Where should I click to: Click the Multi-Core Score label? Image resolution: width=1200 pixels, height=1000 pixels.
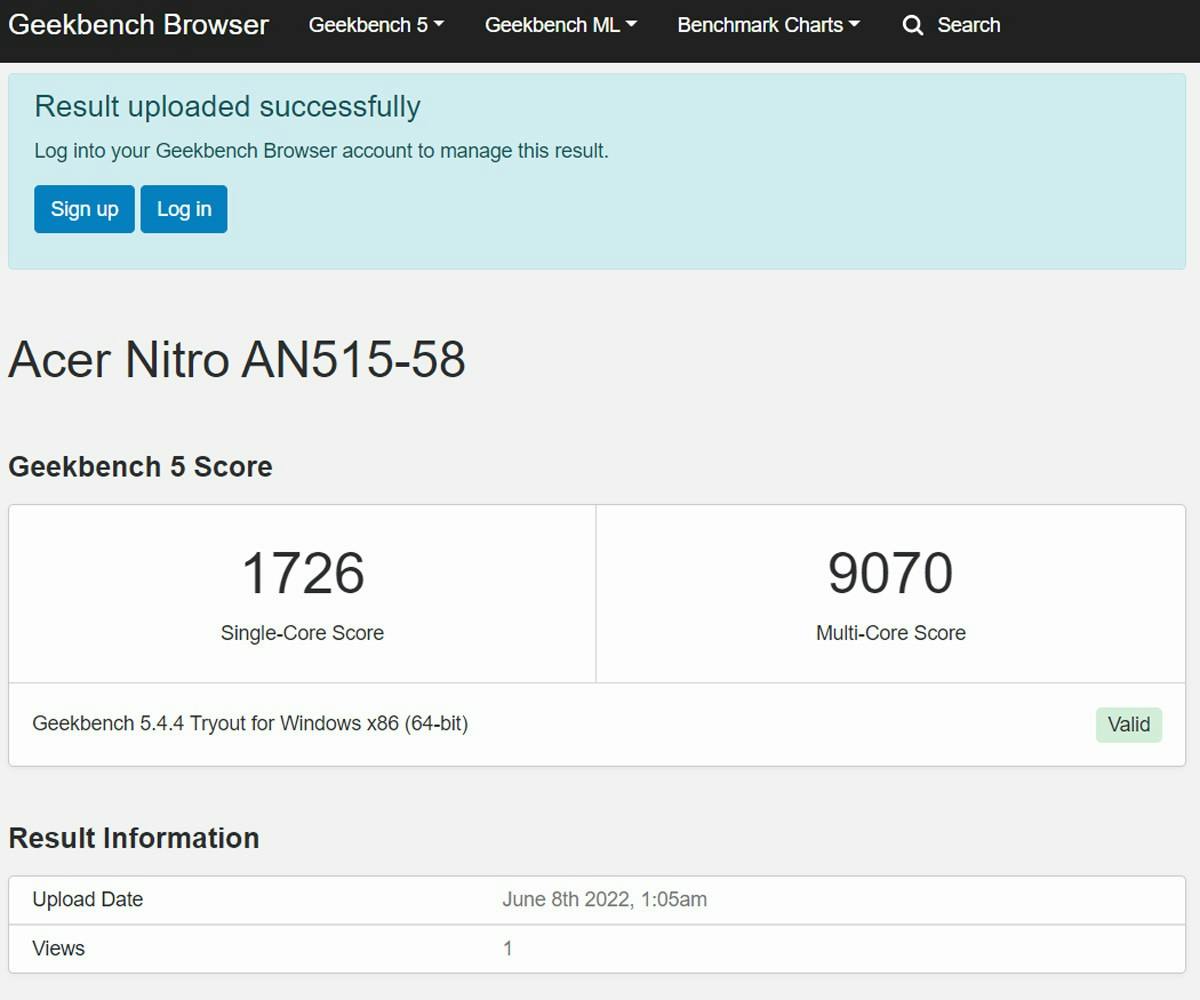tap(890, 633)
